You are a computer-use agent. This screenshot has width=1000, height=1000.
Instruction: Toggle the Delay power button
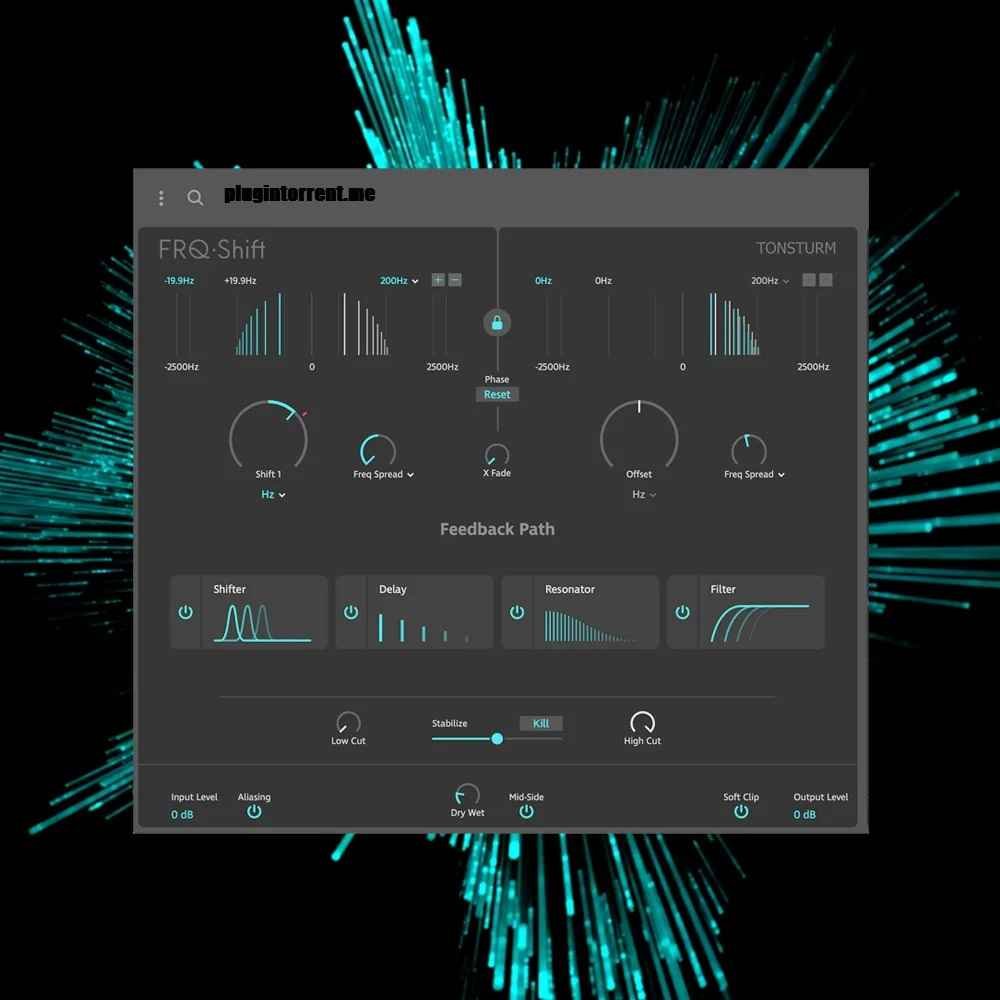(351, 612)
